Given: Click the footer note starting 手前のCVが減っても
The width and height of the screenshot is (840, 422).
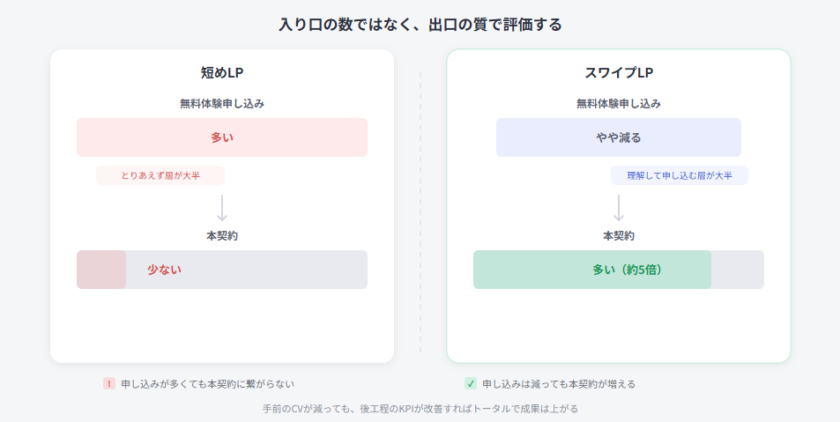Looking at the screenshot, I should pyautogui.click(x=420, y=408).
